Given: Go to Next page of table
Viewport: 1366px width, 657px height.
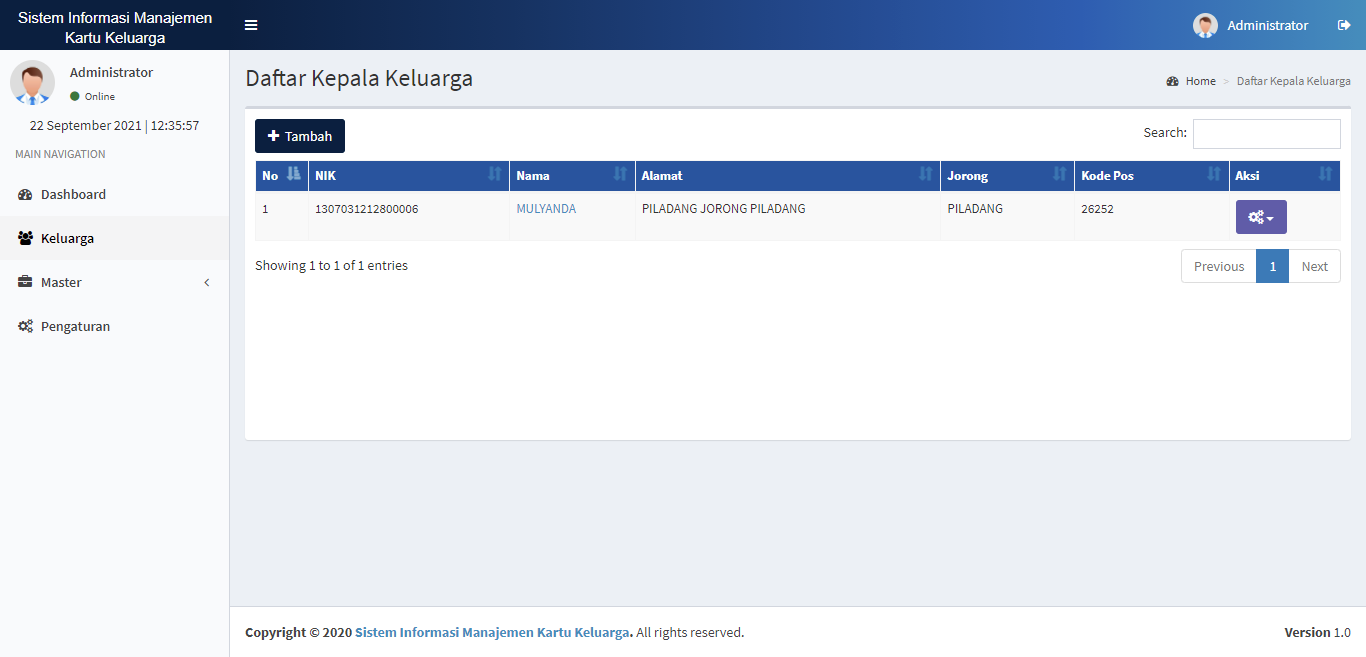Looking at the screenshot, I should coord(1314,266).
